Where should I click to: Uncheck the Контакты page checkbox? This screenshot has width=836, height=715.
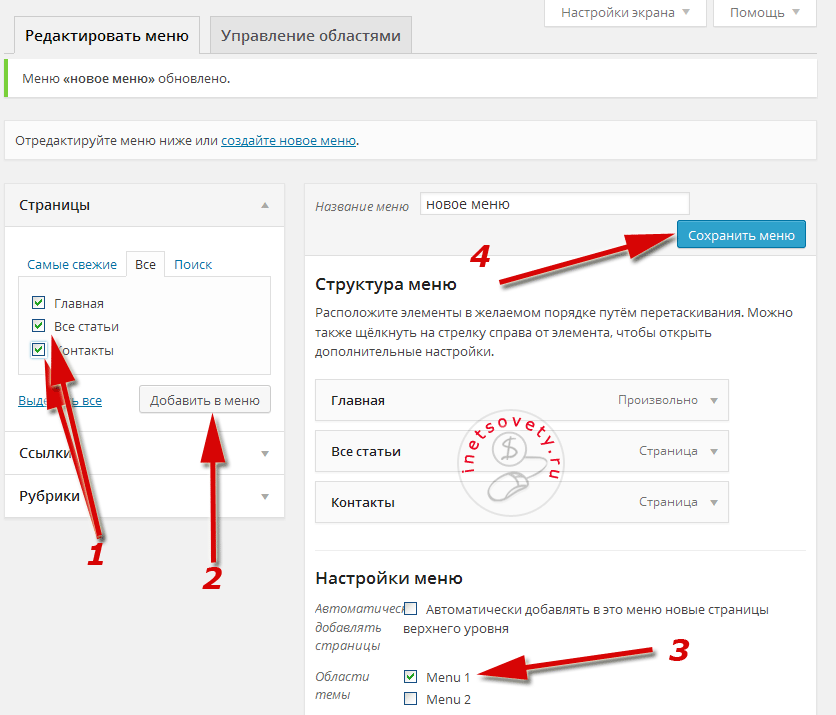[38, 350]
